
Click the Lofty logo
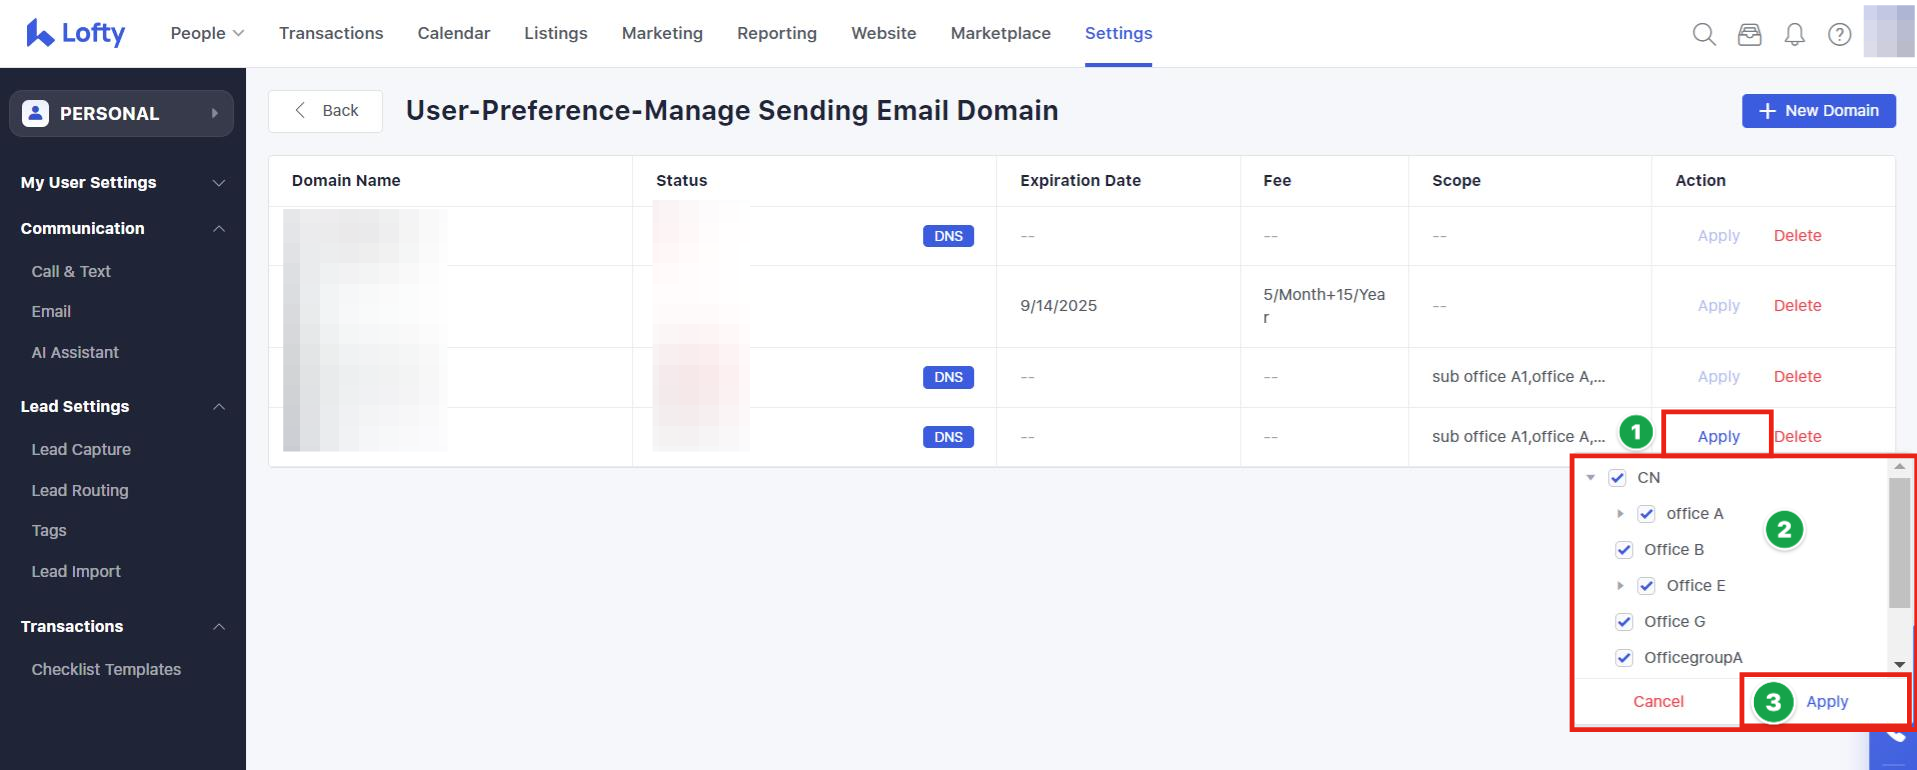[x=76, y=33]
